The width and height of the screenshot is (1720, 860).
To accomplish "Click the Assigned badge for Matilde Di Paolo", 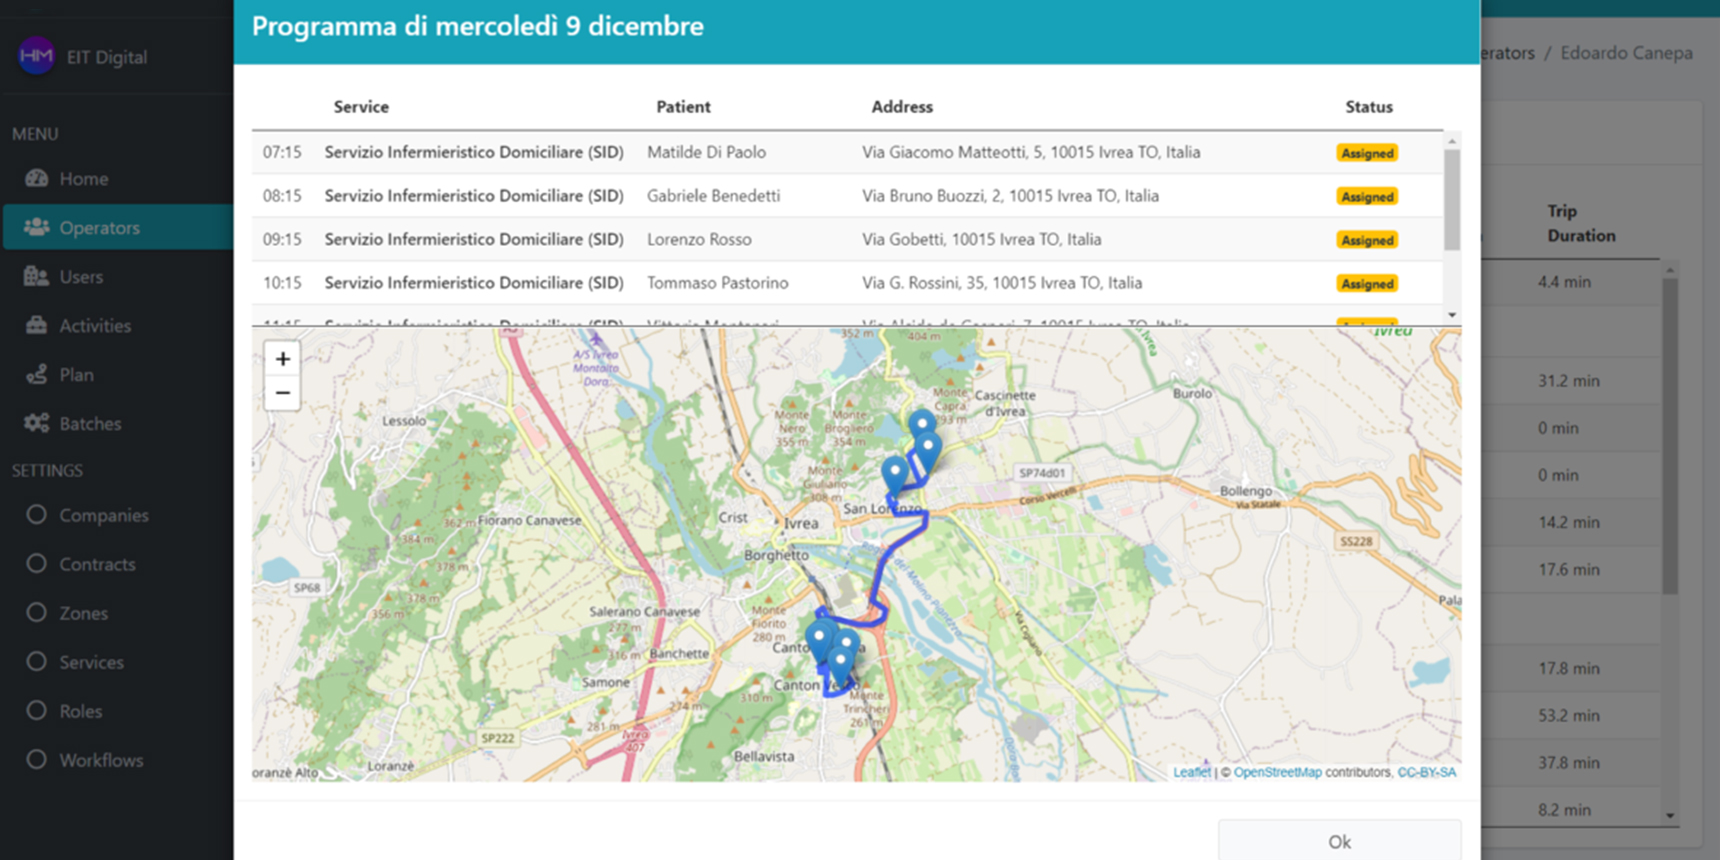I will (x=1367, y=153).
